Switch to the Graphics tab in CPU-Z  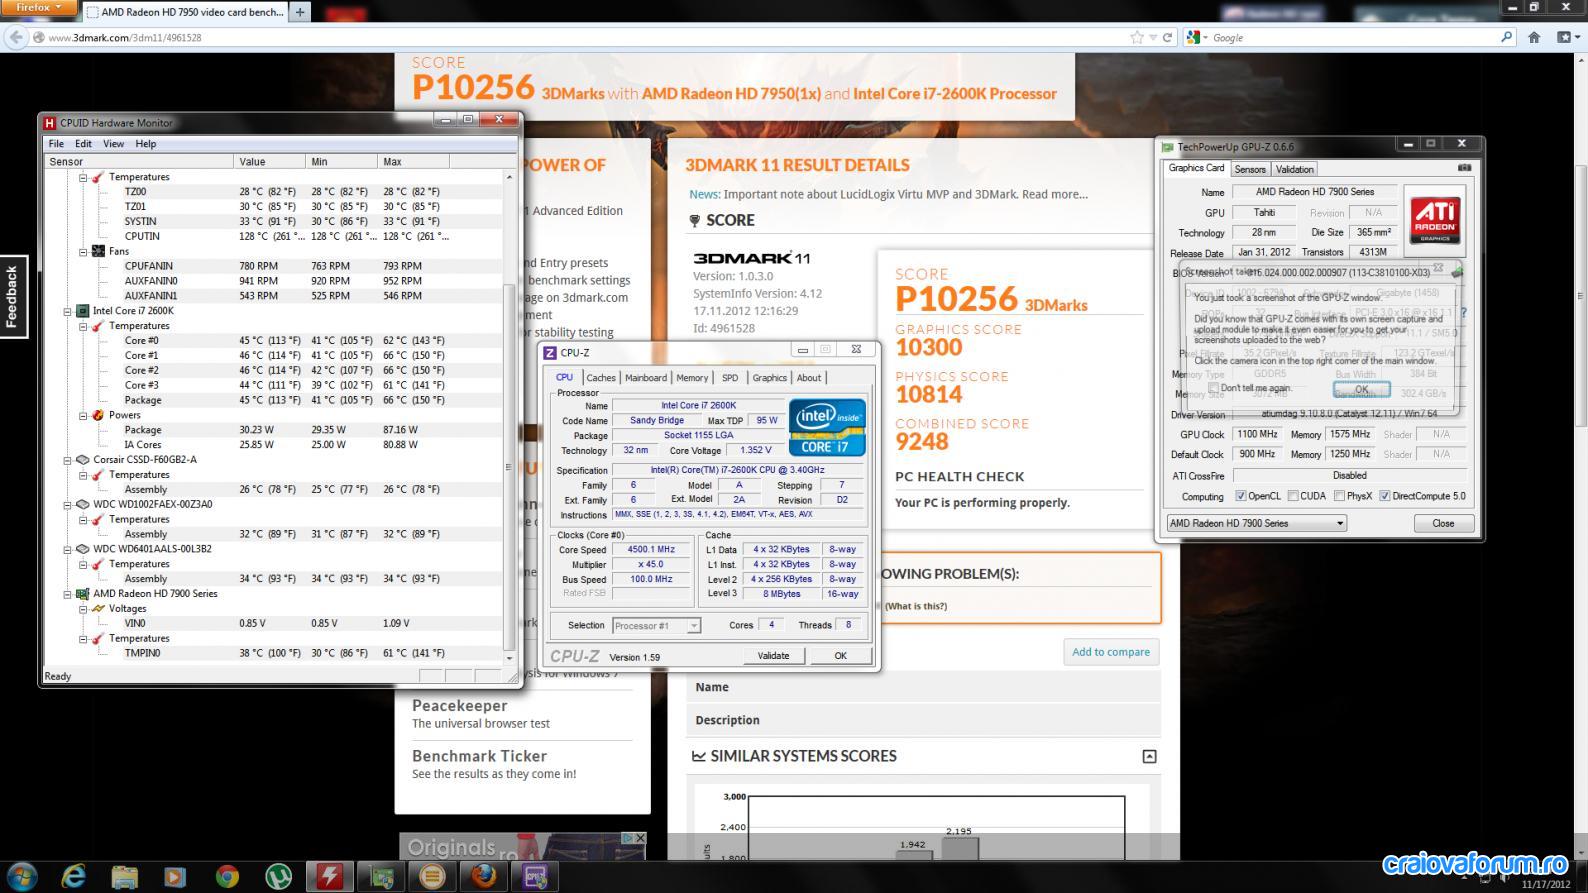pos(769,378)
